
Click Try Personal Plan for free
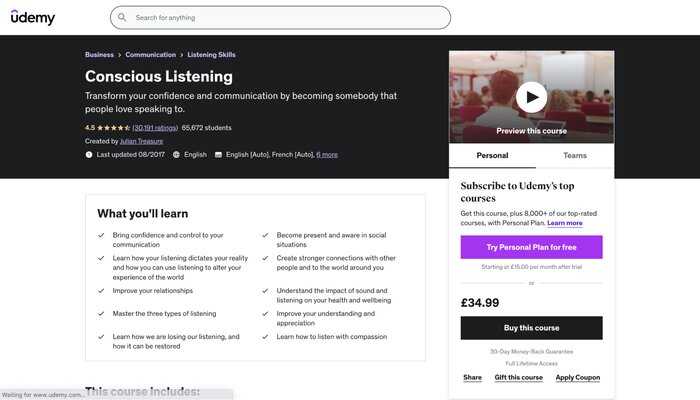[531, 247]
